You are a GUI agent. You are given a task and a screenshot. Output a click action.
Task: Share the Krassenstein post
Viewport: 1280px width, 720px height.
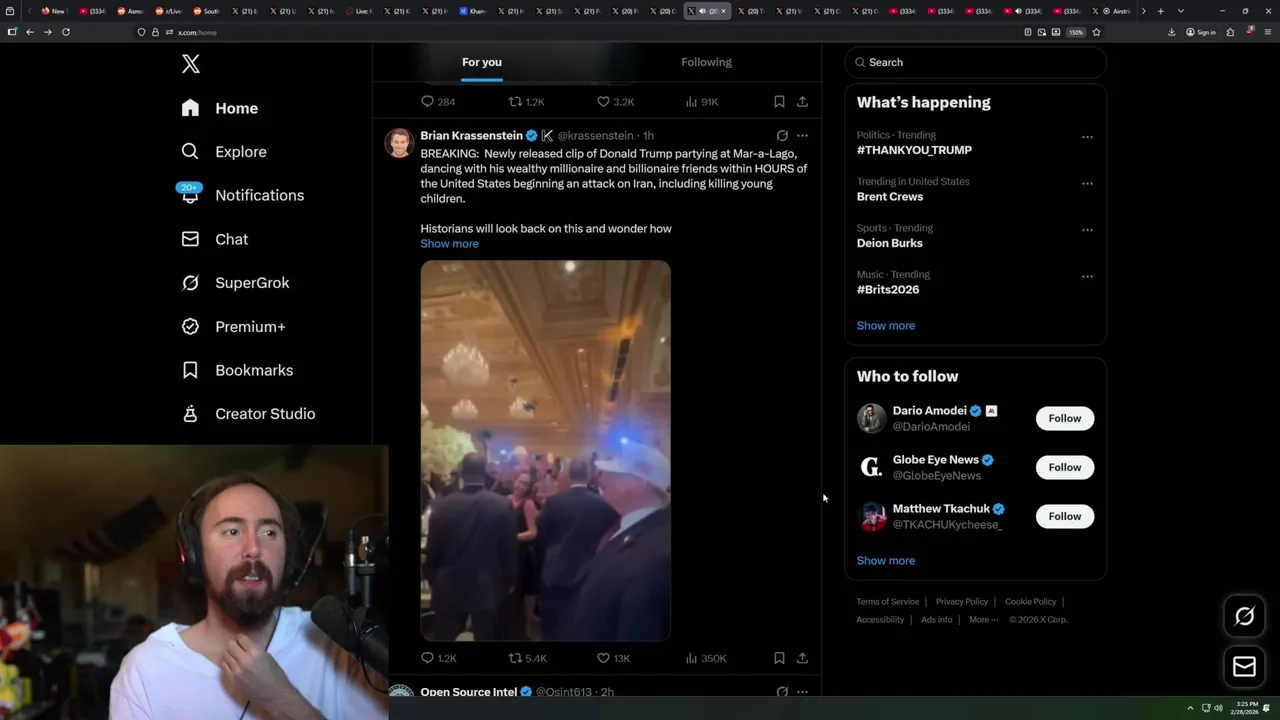point(802,658)
